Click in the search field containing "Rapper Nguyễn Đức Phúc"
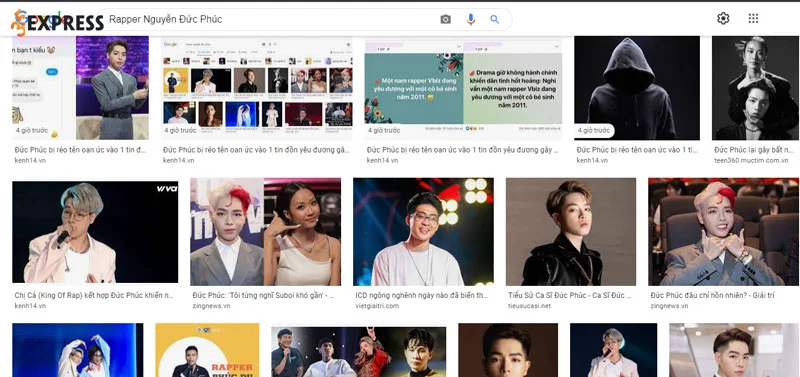The image size is (800, 377). (x=270, y=19)
